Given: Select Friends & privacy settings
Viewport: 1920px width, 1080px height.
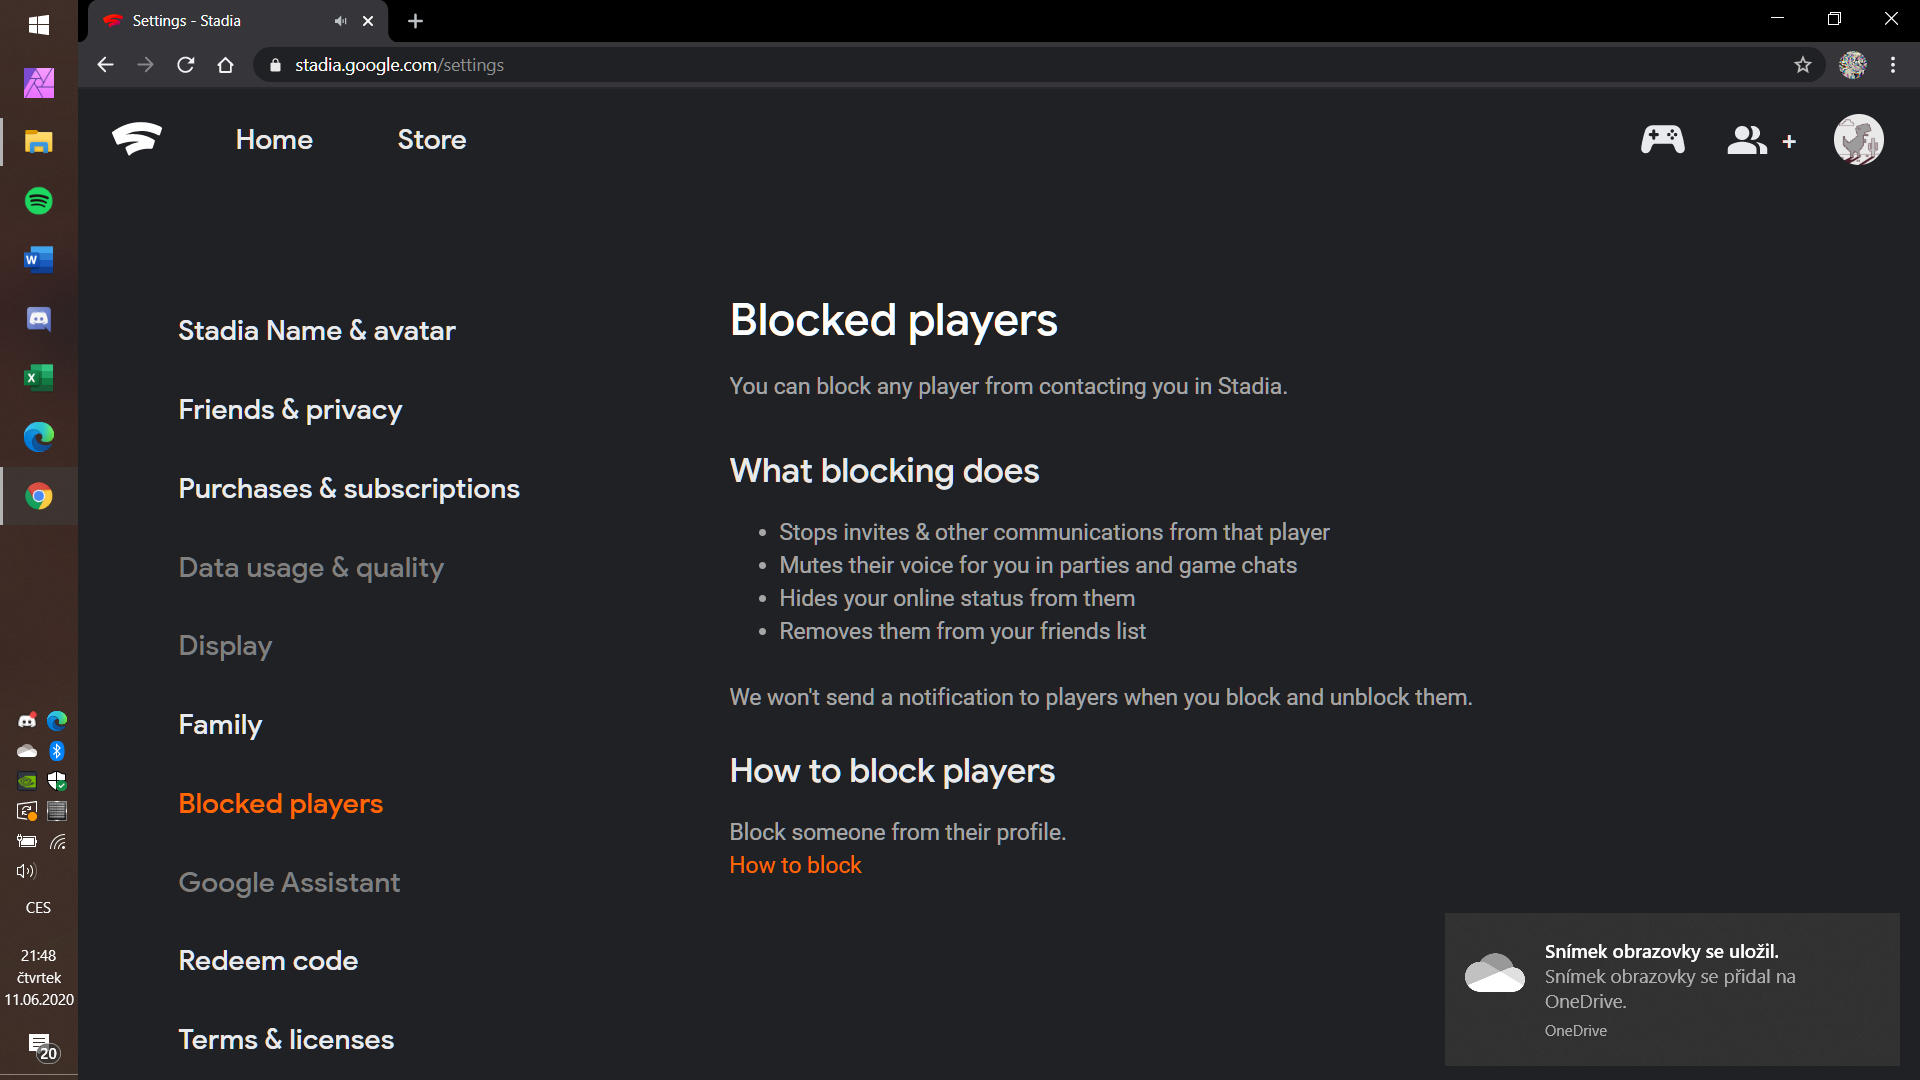Looking at the screenshot, I should (290, 410).
